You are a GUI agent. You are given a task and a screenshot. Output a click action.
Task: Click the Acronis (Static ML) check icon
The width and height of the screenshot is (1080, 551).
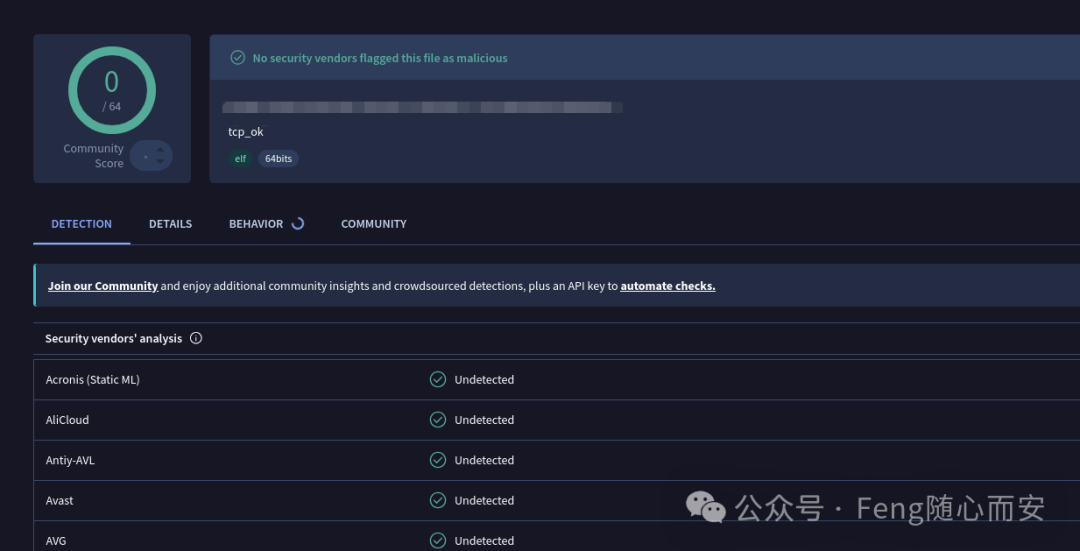[x=437, y=380]
